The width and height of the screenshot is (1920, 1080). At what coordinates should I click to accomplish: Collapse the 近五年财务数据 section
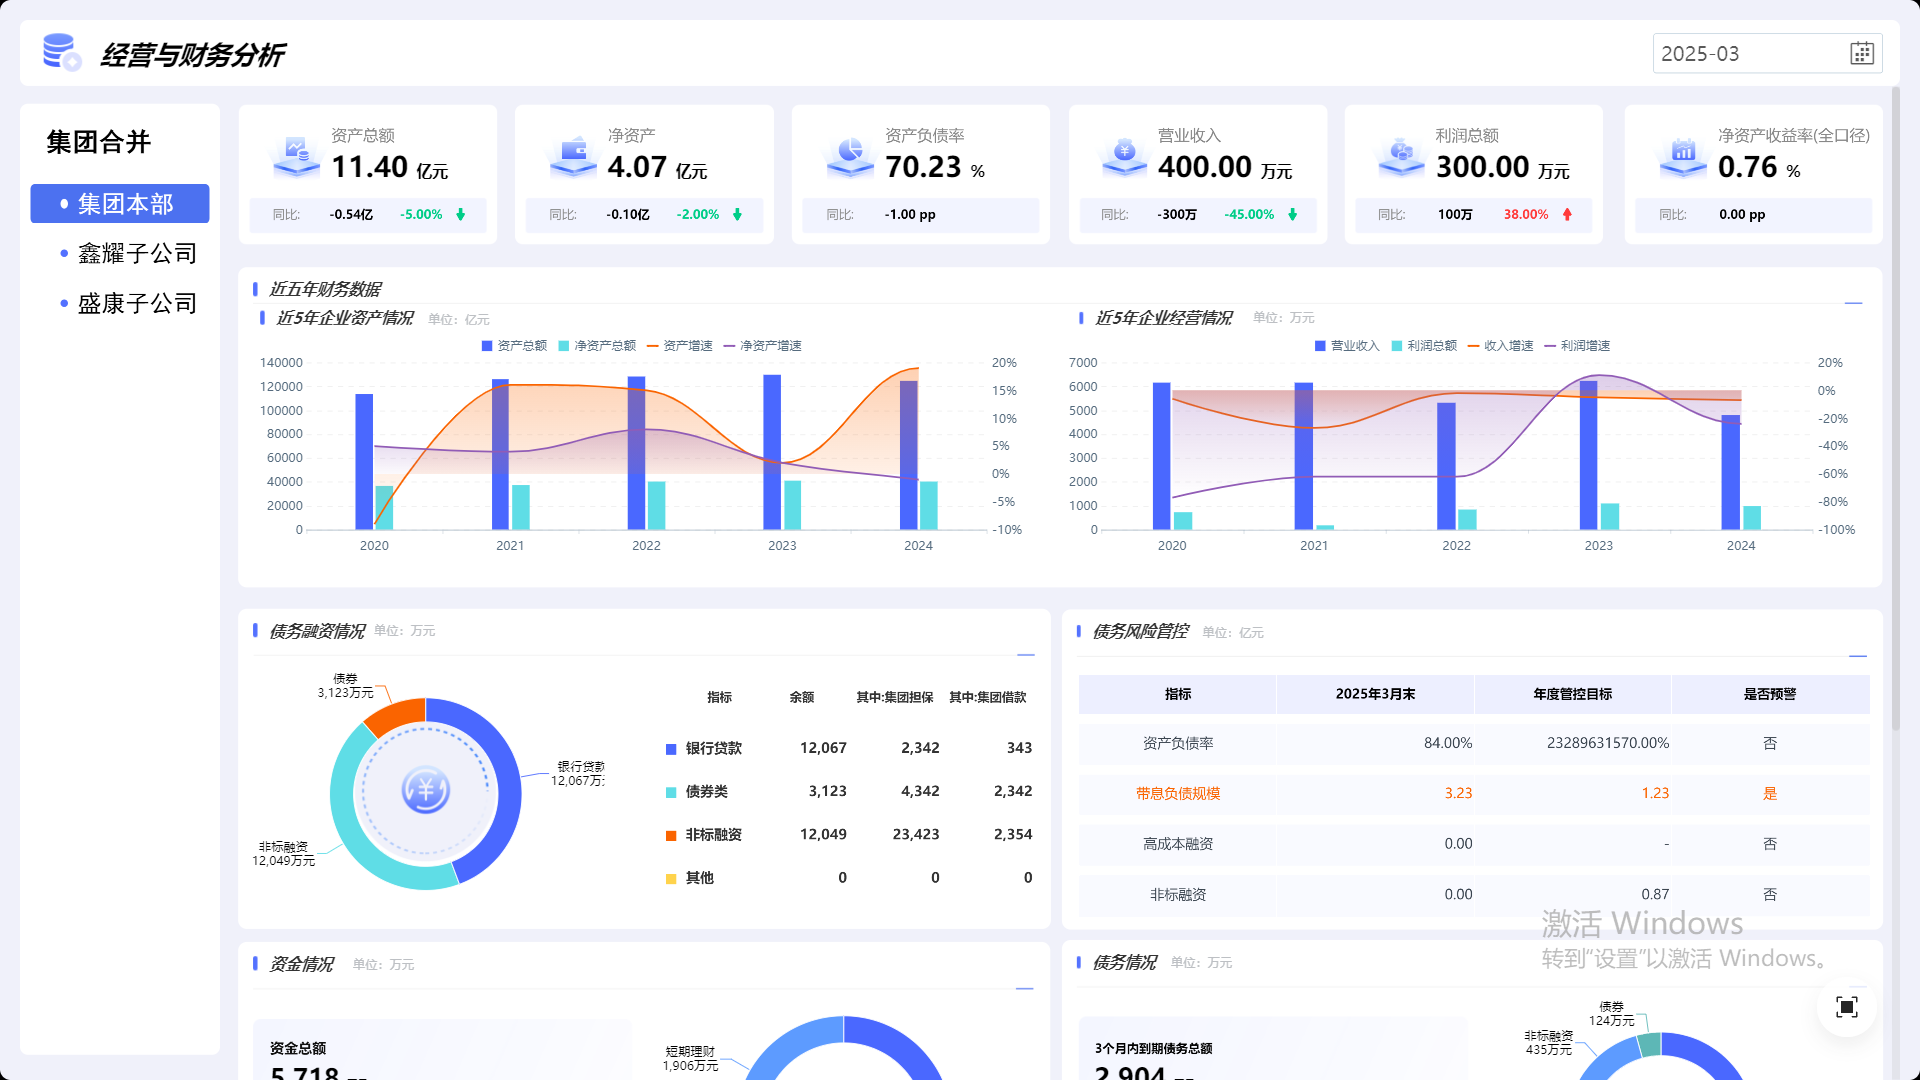(x=1853, y=302)
